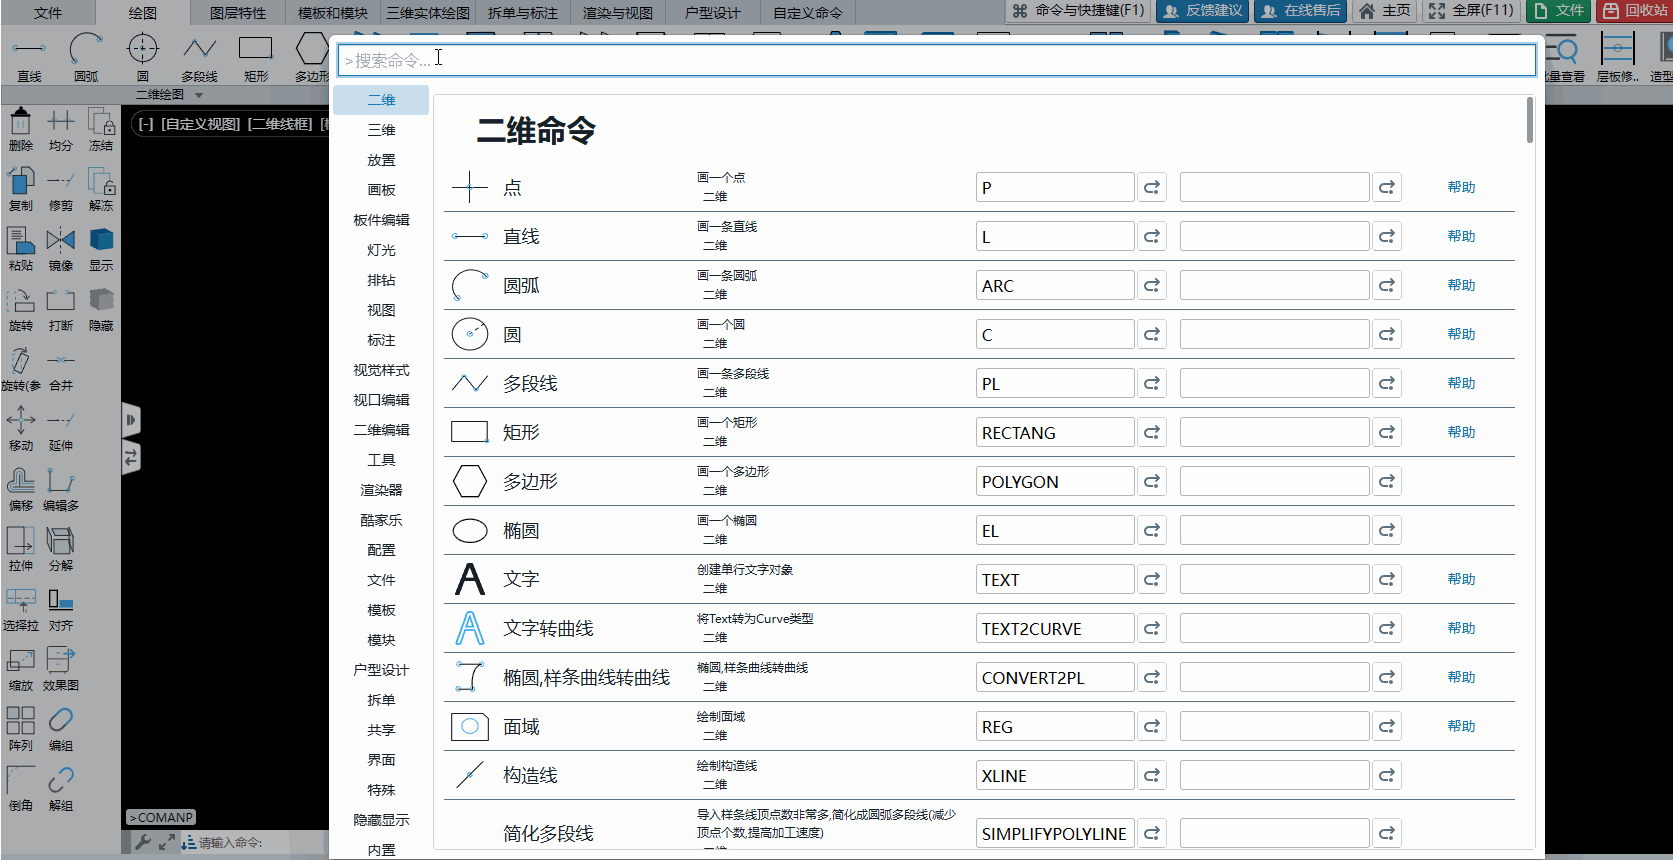This screenshot has width=1673, height=860.
Task: Select the 旋转 (rotate) tool
Action: [21, 307]
